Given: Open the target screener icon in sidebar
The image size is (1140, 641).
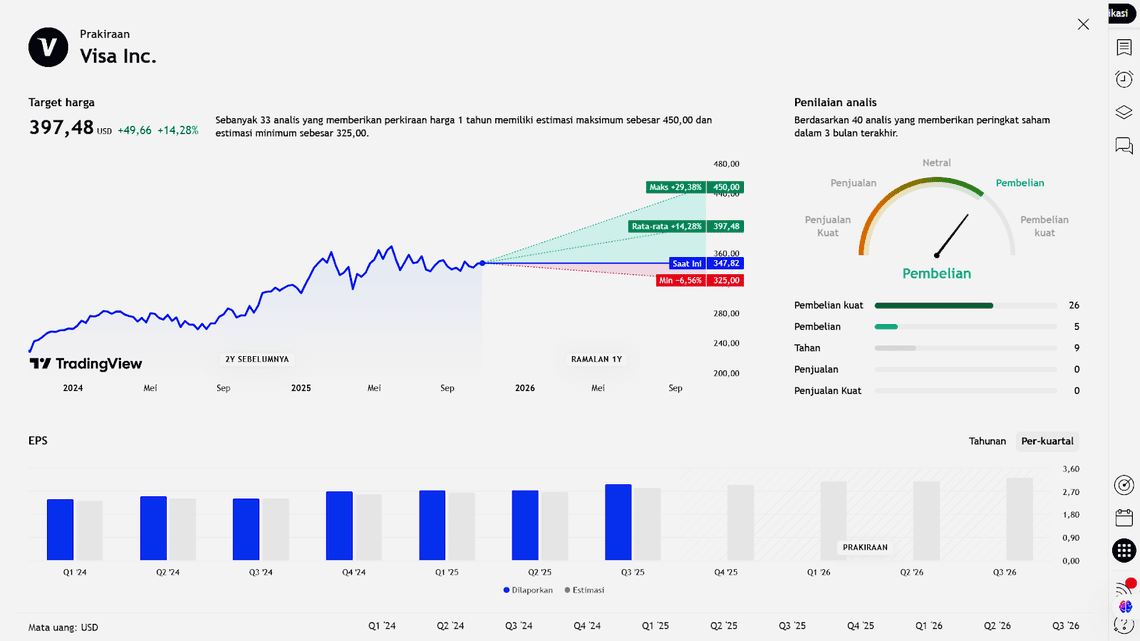Looking at the screenshot, I should pos(1124,485).
